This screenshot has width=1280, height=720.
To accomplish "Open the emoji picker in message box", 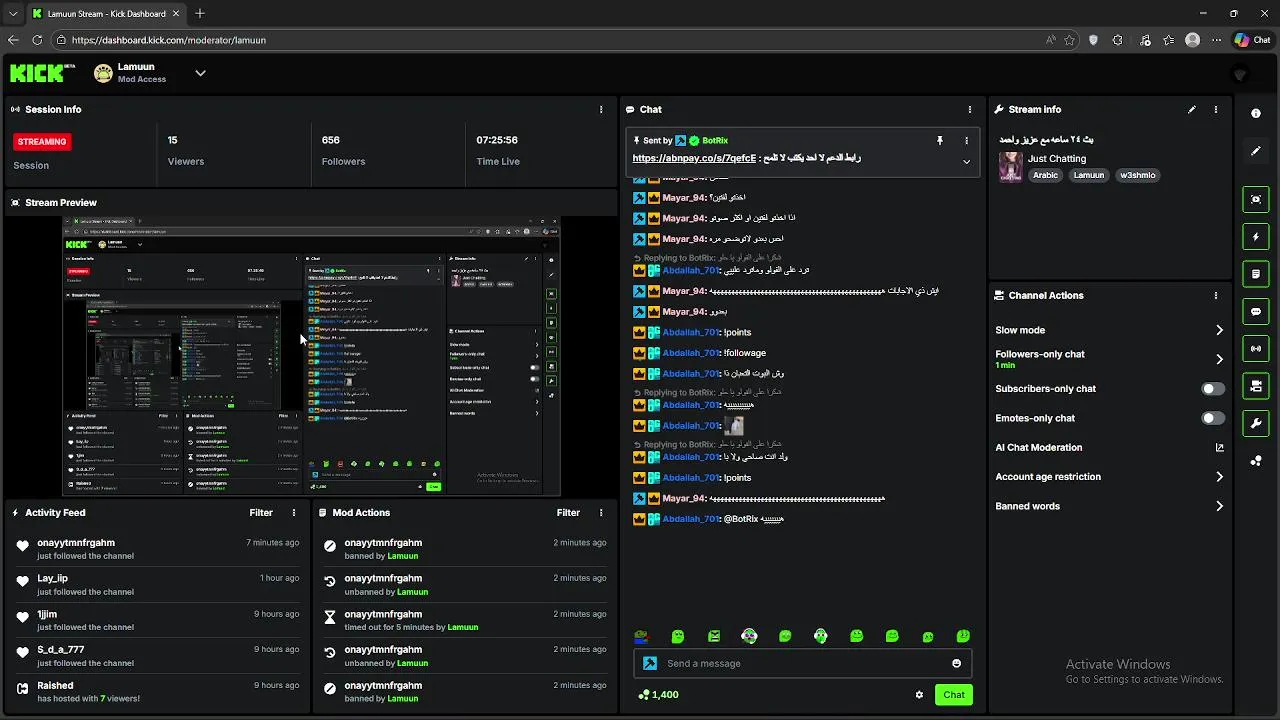I will tap(956, 663).
